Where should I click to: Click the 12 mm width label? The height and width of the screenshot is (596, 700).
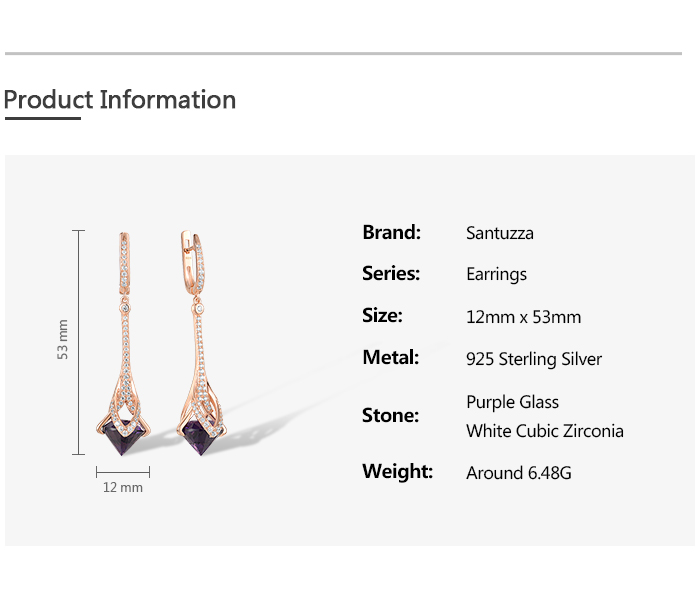(x=123, y=487)
